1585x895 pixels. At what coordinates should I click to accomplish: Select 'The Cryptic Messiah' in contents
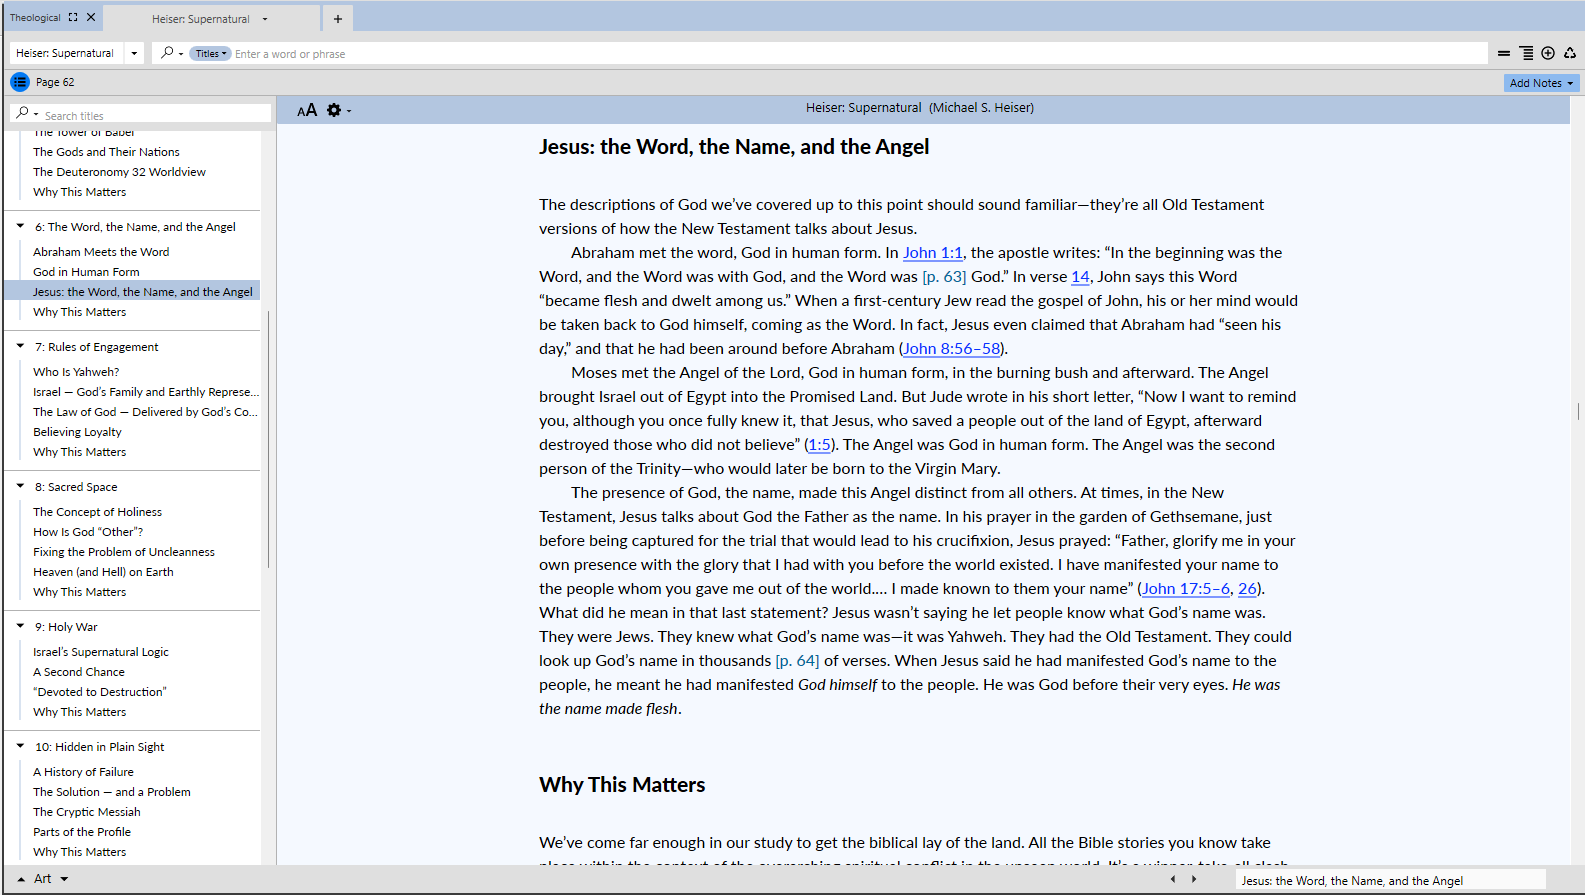pyautogui.click(x=87, y=812)
